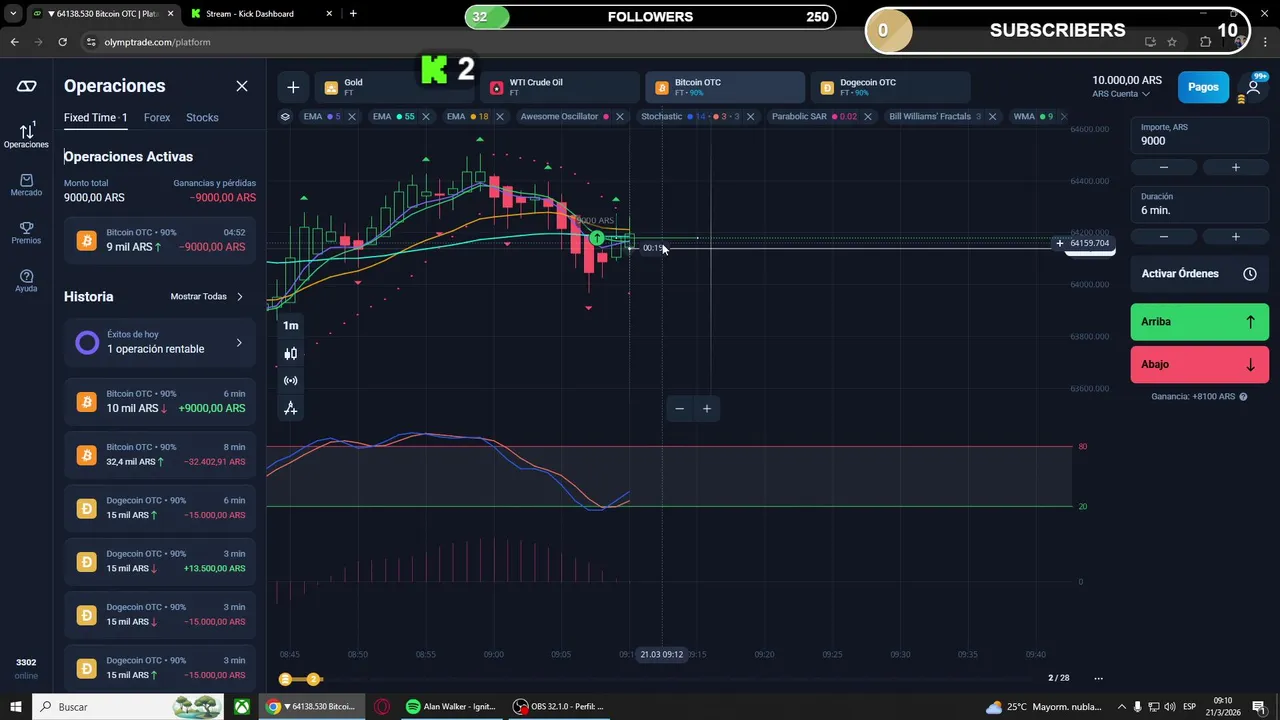Viewport: 1280px width, 720px height.
Task: Decrease the Duración value
Action: tap(1163, 237)
